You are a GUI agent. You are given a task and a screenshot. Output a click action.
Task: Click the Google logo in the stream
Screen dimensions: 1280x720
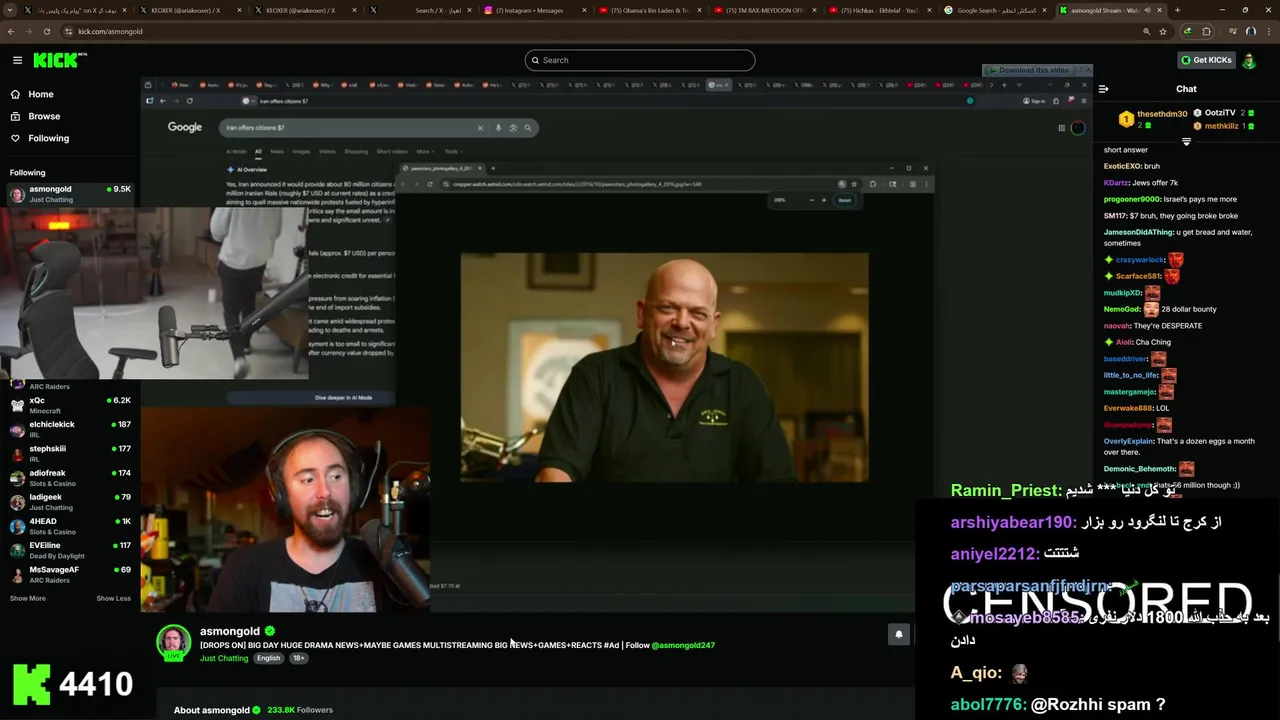click(x=185, y=127)
